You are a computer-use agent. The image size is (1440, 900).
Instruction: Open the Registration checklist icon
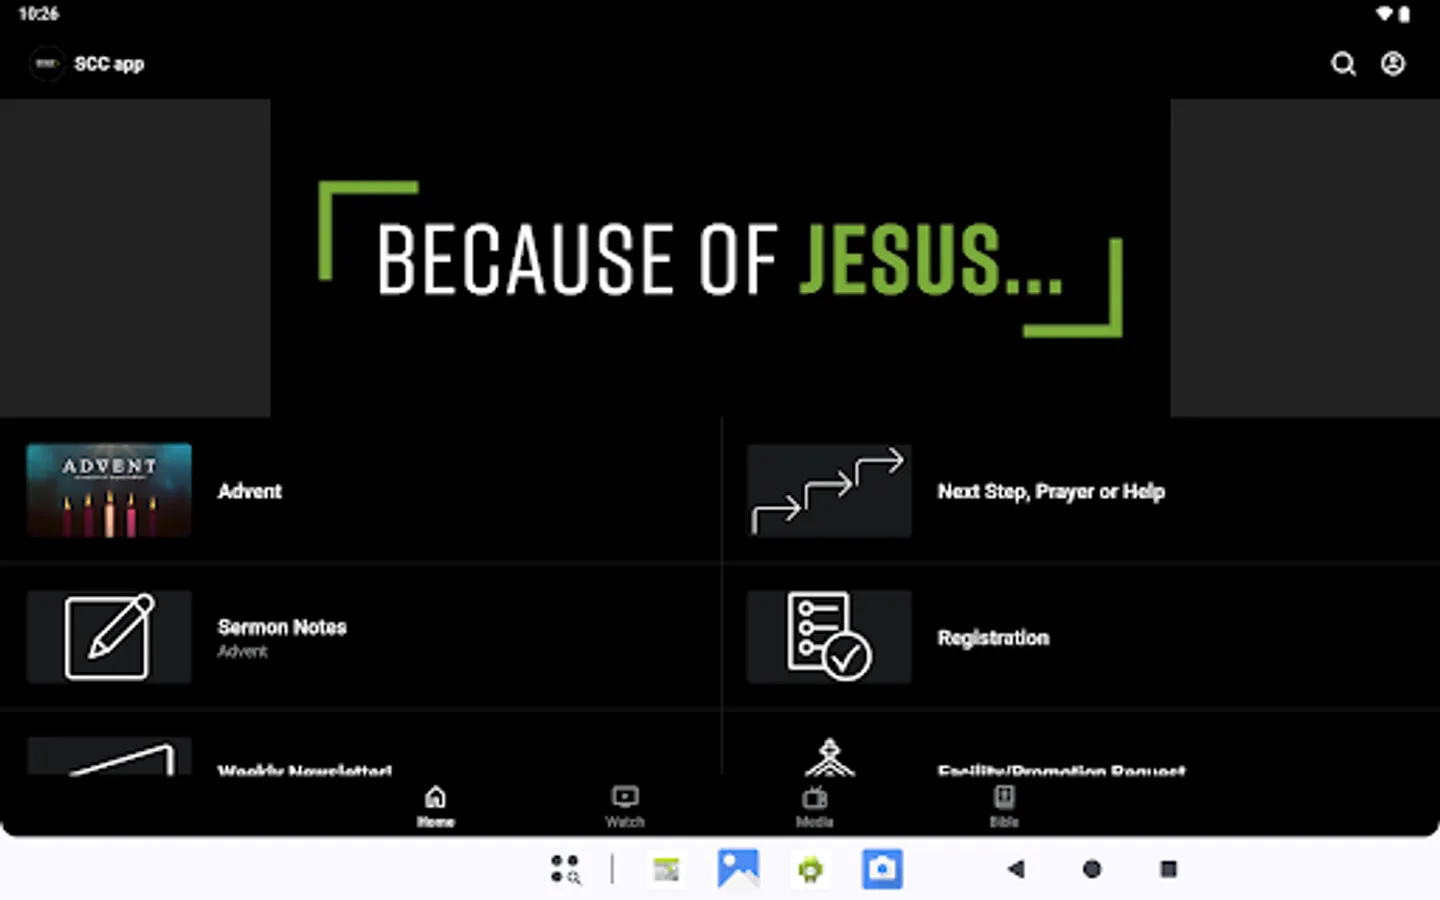pyautogui.click(x=829, y=636)
